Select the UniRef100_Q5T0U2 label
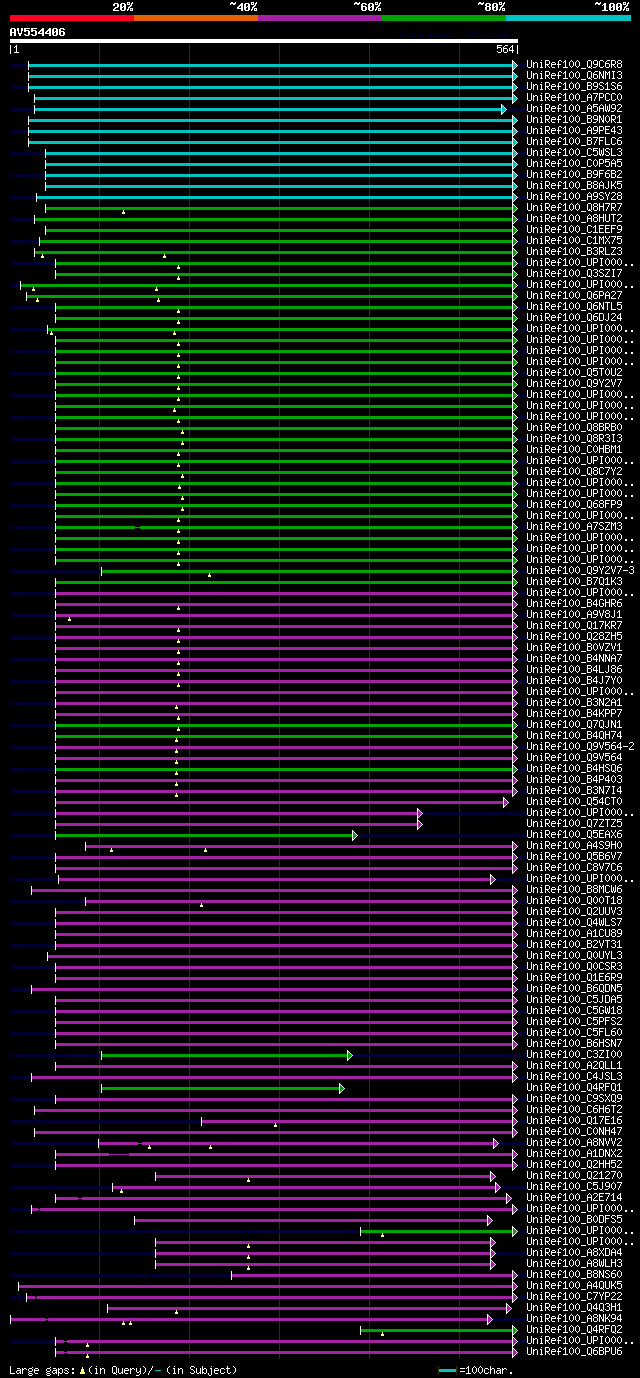Viewport: 640px width, 1378px height. click(574, 372)
